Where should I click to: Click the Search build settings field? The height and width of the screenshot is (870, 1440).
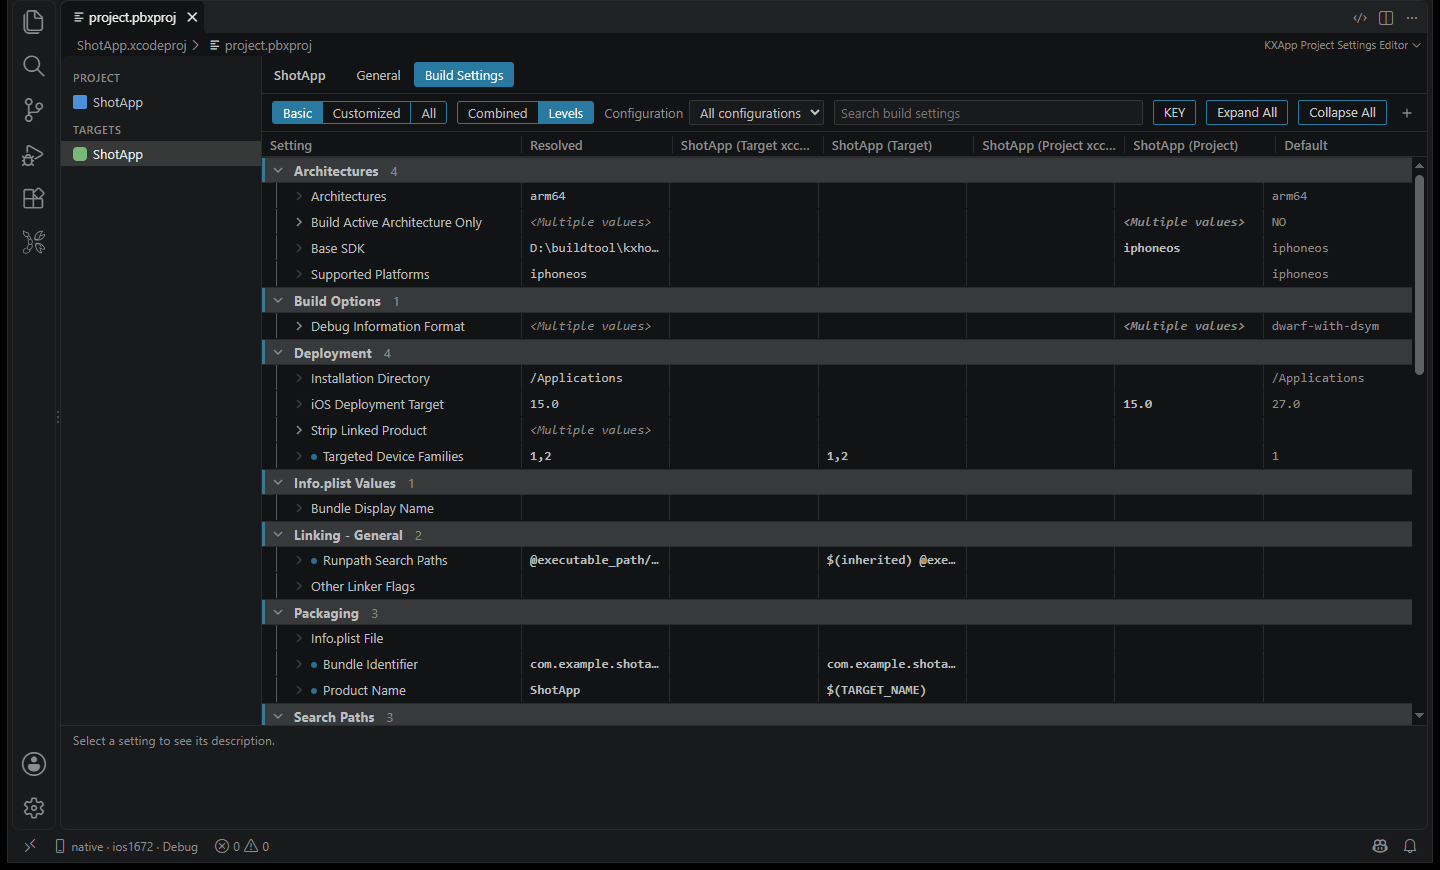(988, 113)
